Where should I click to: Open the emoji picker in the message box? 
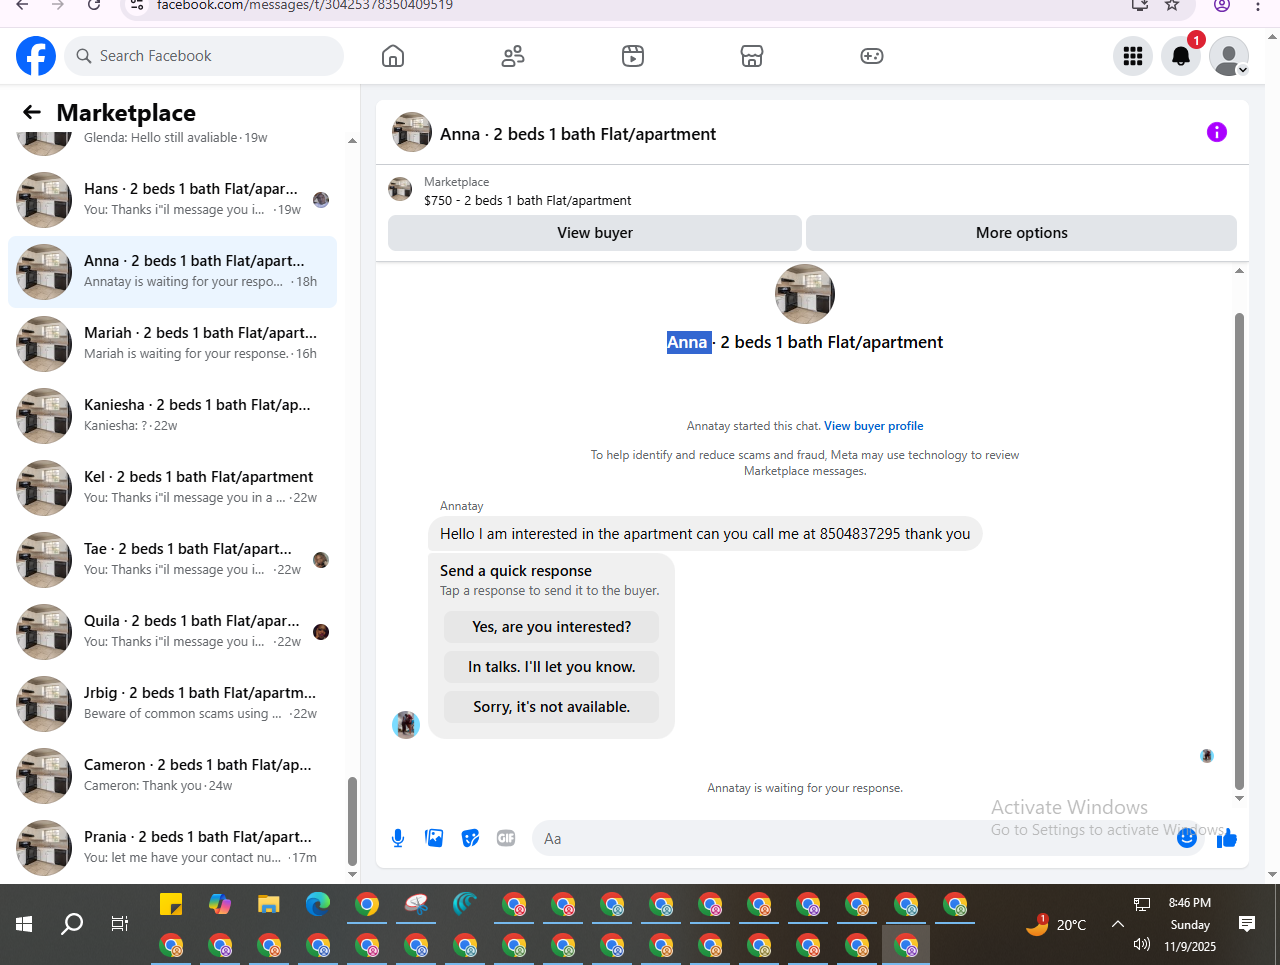(1187, 838)
